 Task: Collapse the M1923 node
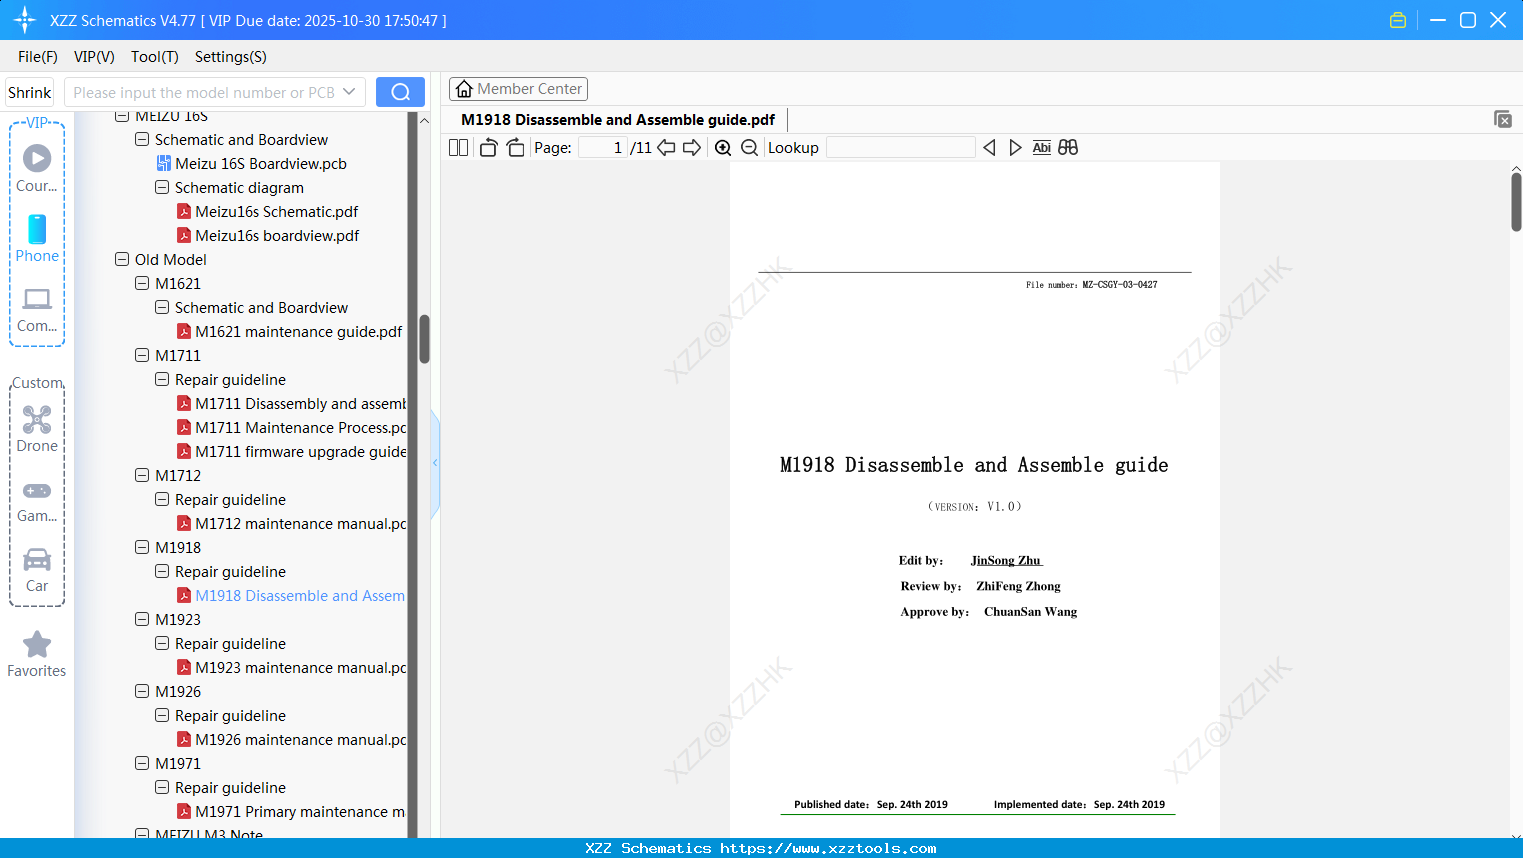[x=142, y=619]
